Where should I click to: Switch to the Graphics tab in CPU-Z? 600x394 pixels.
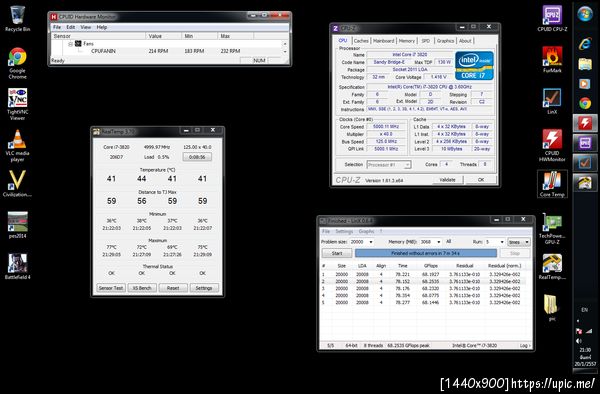click(x=445, y=41)
